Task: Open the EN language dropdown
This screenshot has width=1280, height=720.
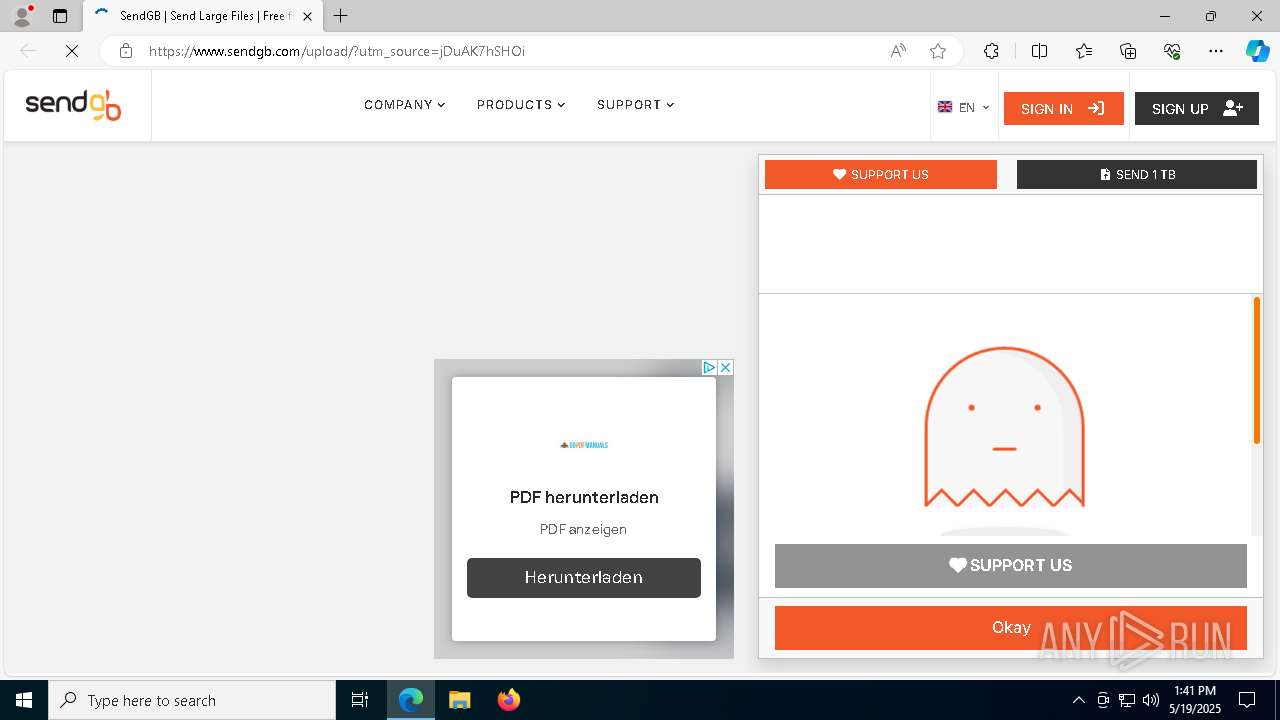Action: click(964, 107)
